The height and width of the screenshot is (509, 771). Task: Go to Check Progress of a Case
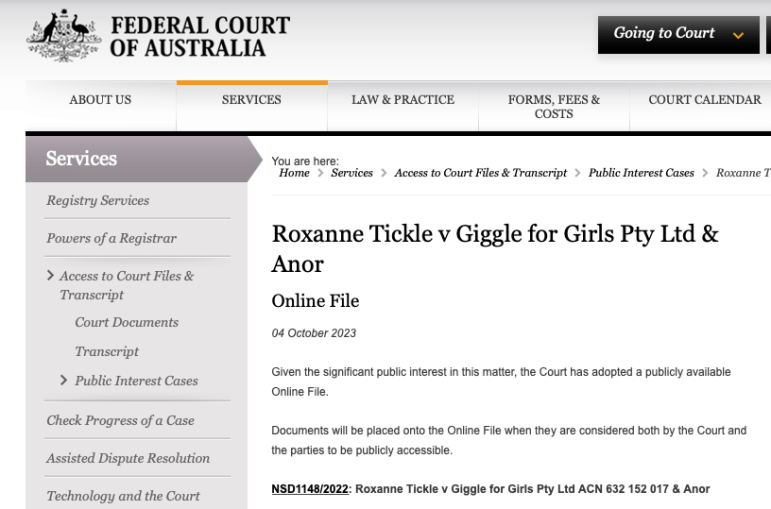120,420
